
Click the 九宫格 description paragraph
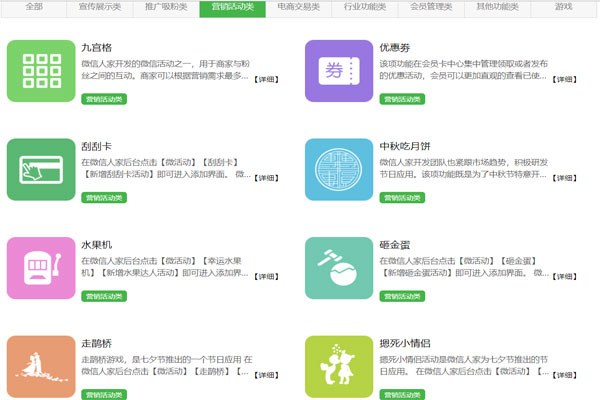[165, 70]
